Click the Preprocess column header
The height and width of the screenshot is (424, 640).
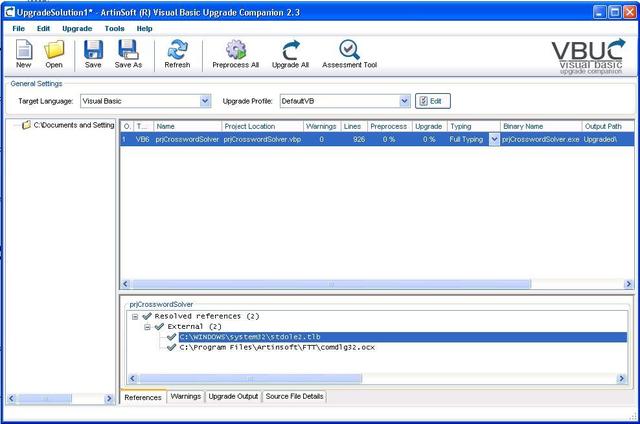point(390,127)
